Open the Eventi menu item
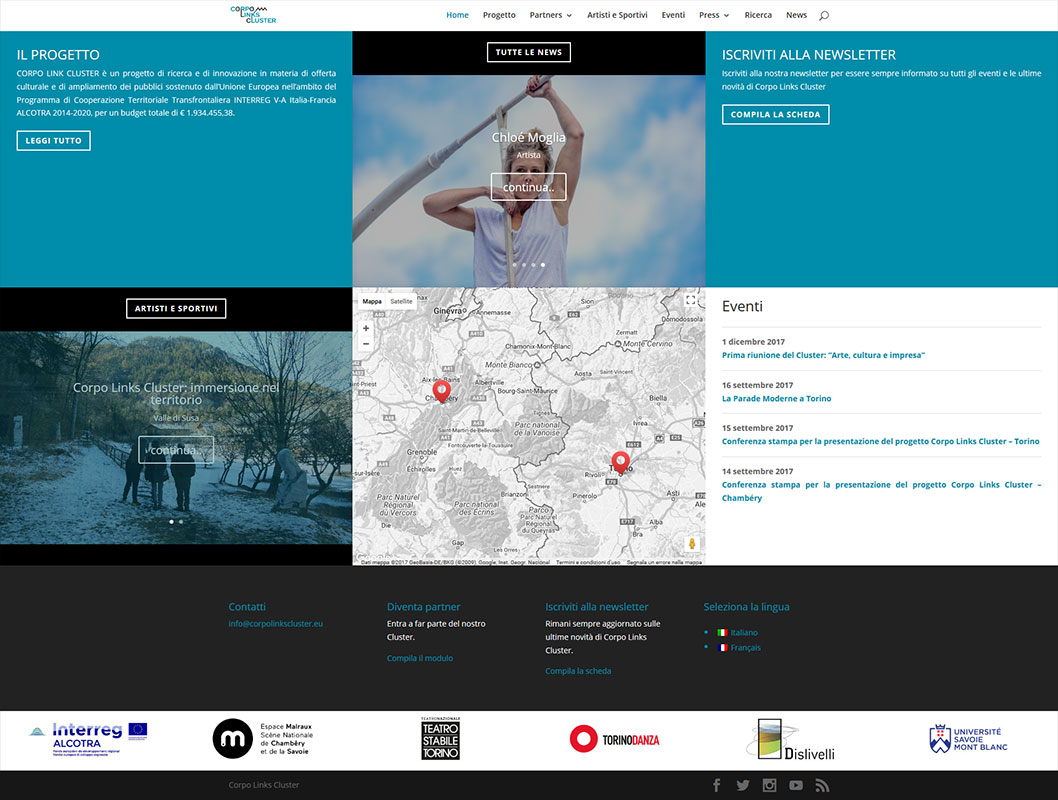The width and height of the screenshot is (1058, 800). click(673, 15)
